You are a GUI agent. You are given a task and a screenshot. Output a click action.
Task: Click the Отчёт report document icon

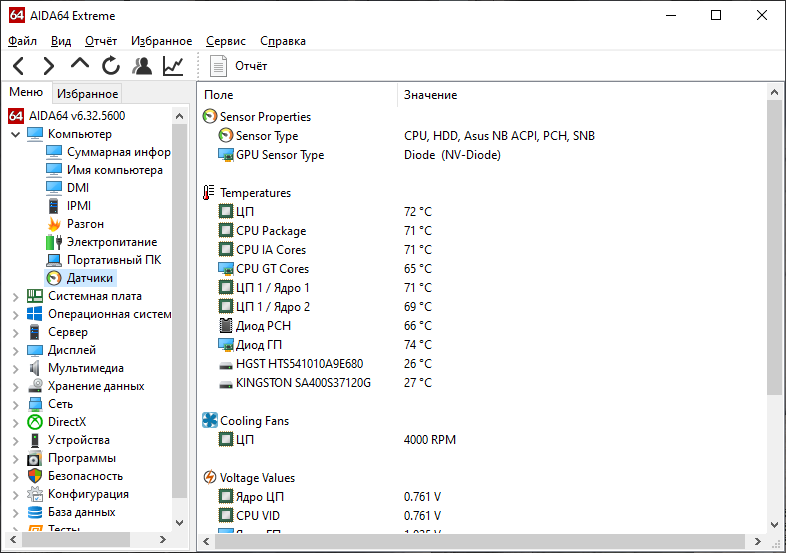pyautogui.click(x=218, y=66)
